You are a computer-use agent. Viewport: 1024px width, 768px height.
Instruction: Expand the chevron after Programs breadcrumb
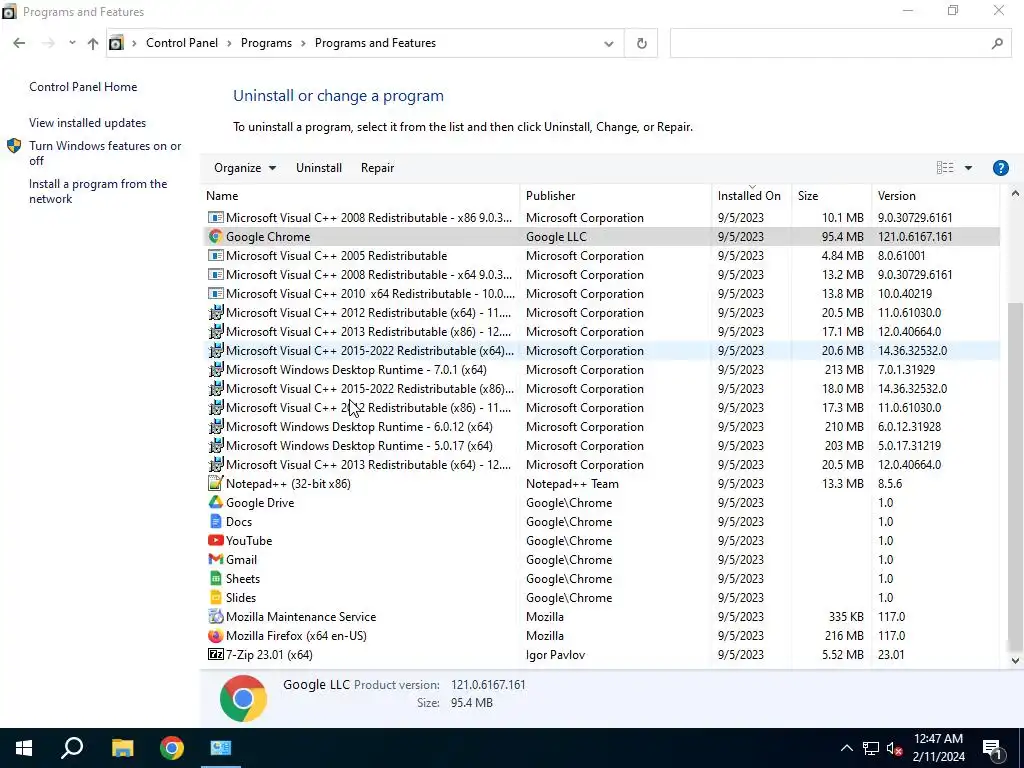point(304,43)
